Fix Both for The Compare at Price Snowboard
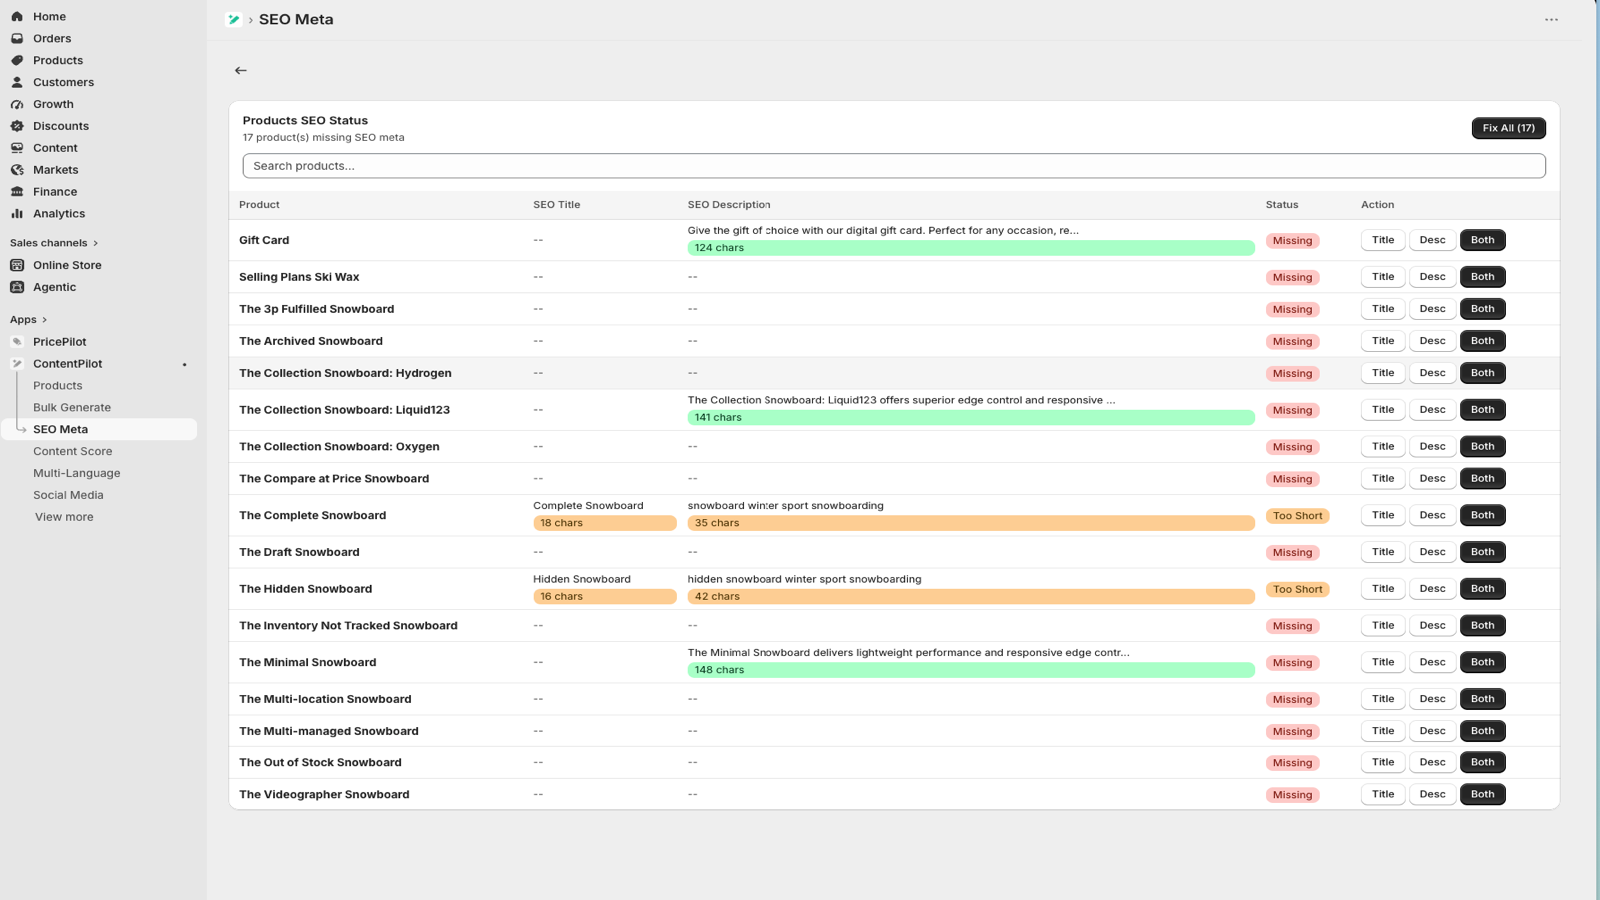 (x=1483, y=479)
